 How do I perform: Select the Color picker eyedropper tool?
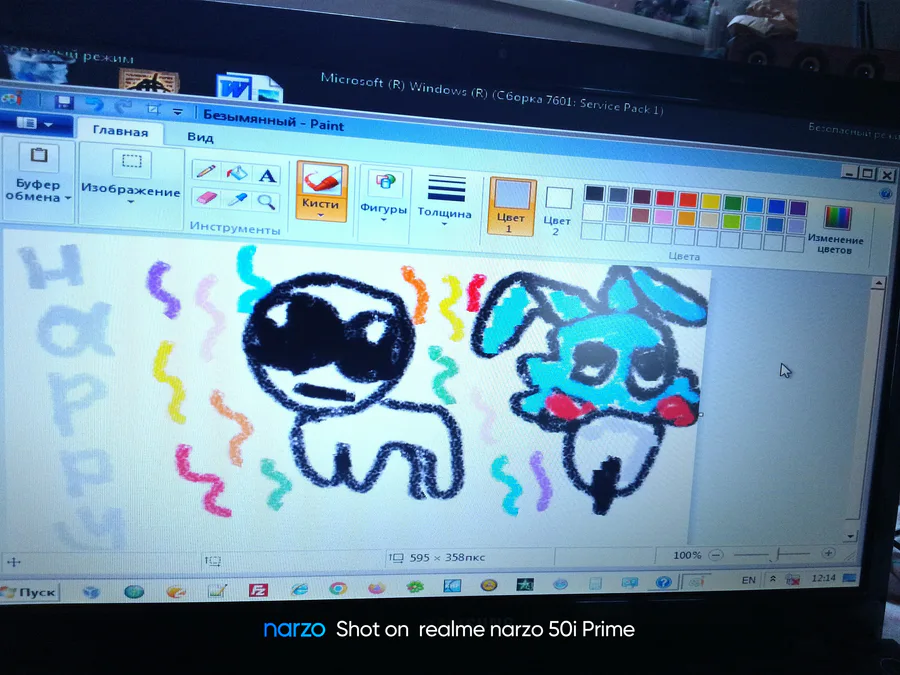coord(236,199)
